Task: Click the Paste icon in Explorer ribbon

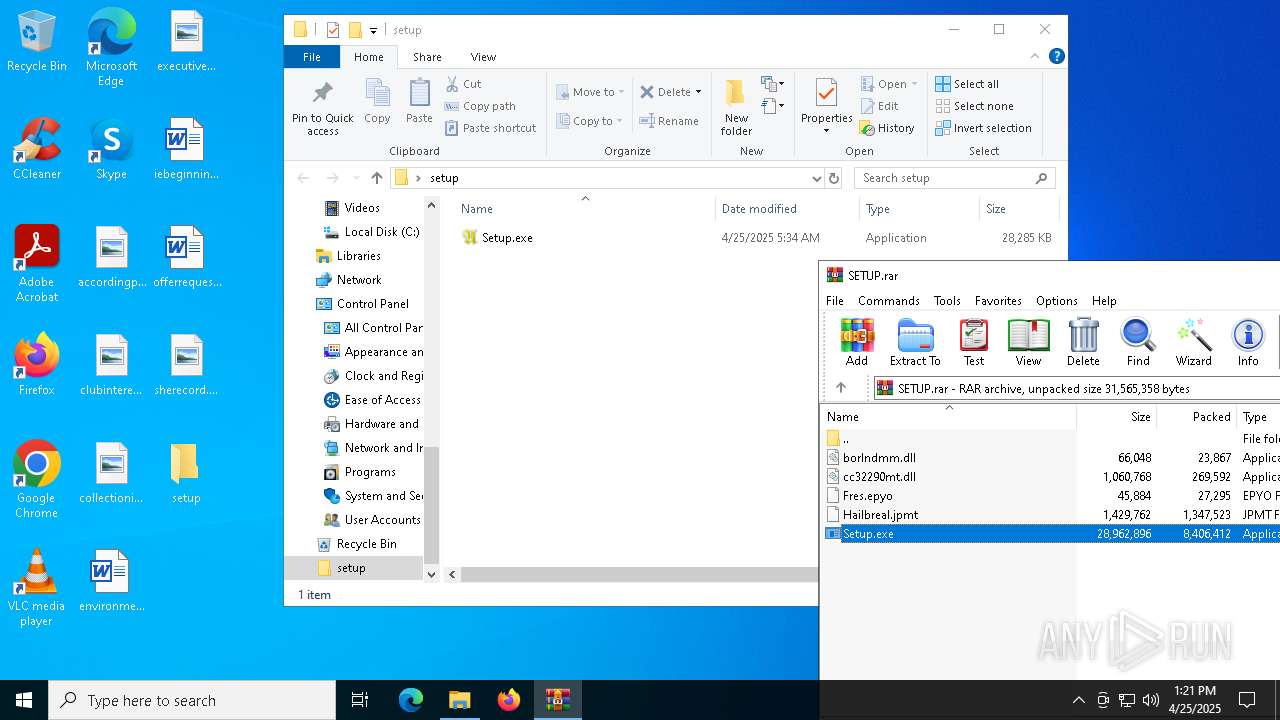Action: [419, 102]
